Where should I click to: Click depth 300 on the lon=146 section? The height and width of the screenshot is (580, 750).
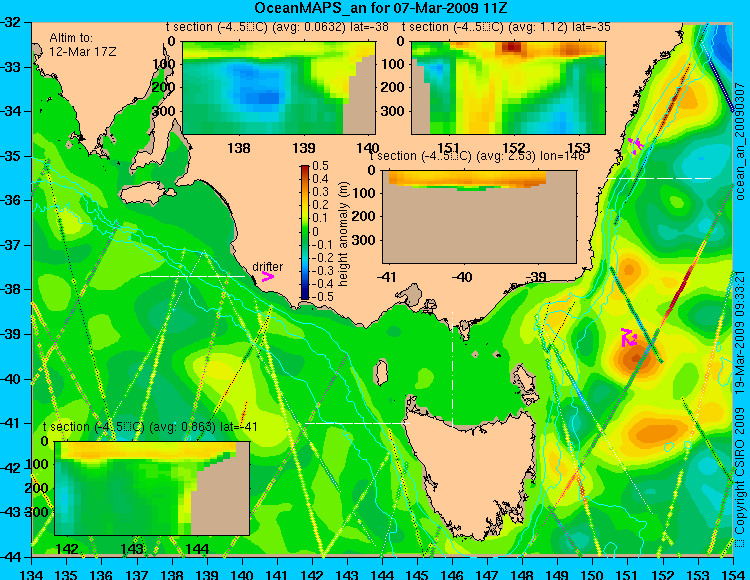pyautogui.click(x=366, y=240)
